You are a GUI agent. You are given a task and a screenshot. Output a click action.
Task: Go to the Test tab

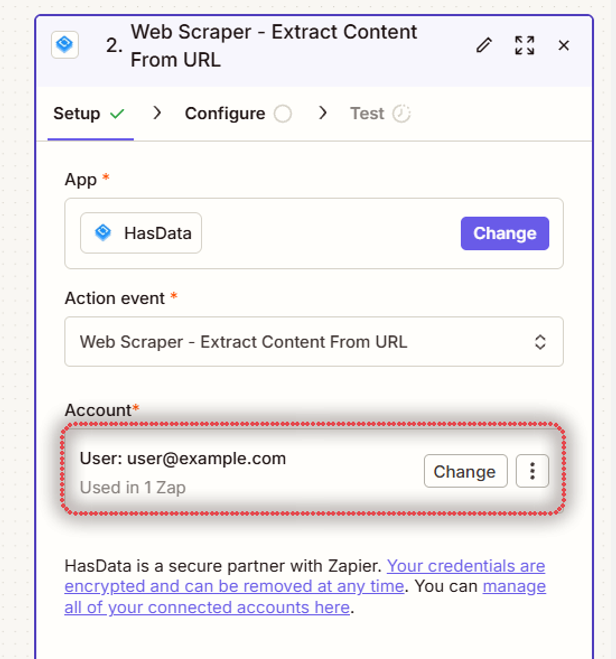click(380, 113)
